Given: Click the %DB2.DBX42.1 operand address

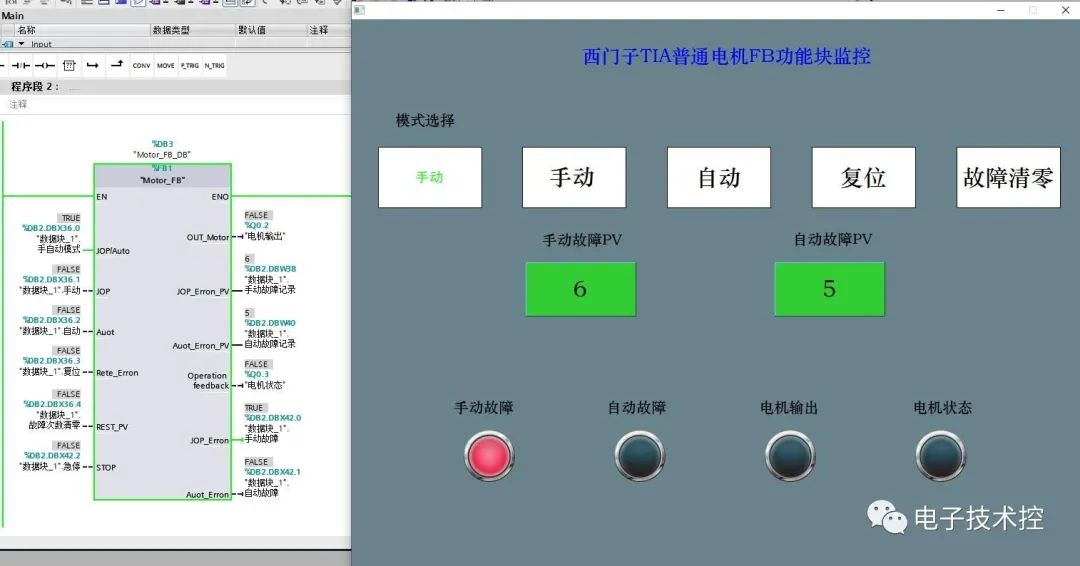Looking at the screenshot, I should [x=273, y=472].
